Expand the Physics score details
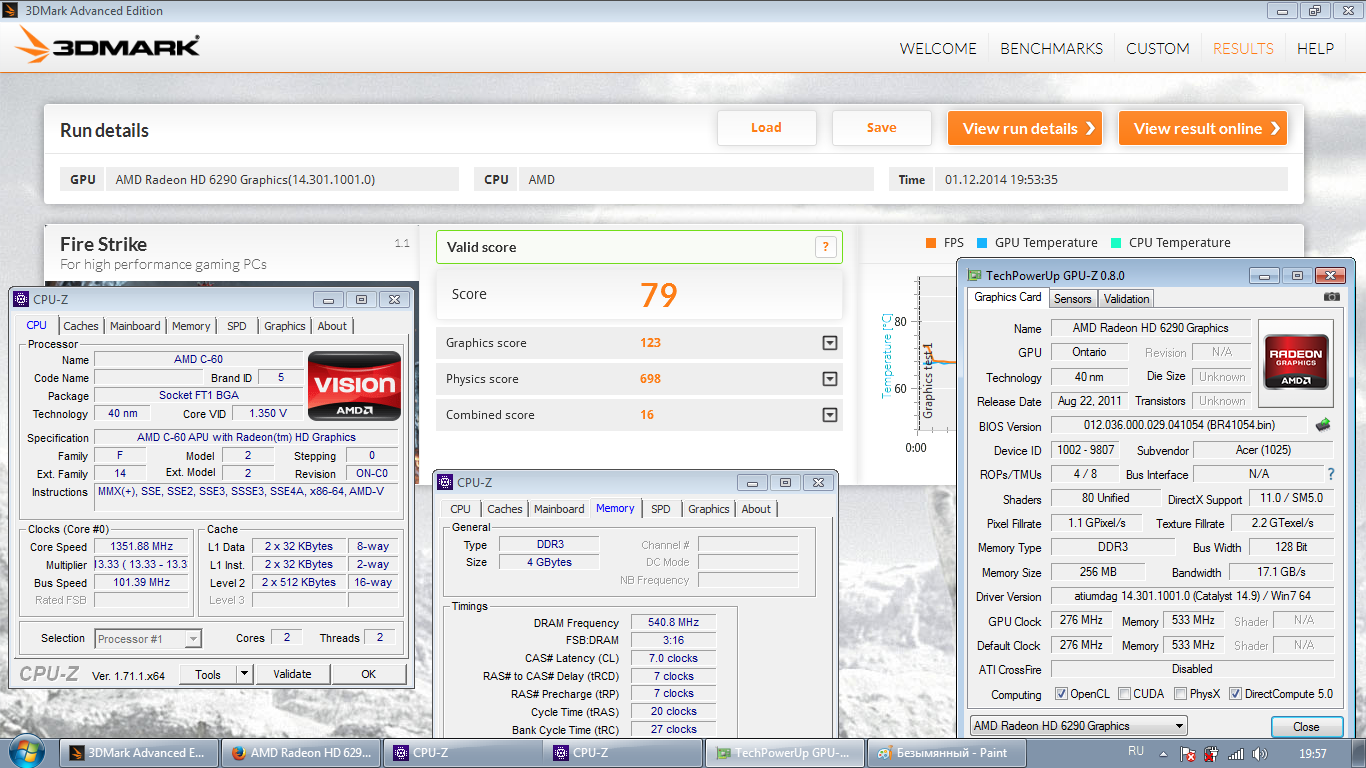 click(829, 379)
